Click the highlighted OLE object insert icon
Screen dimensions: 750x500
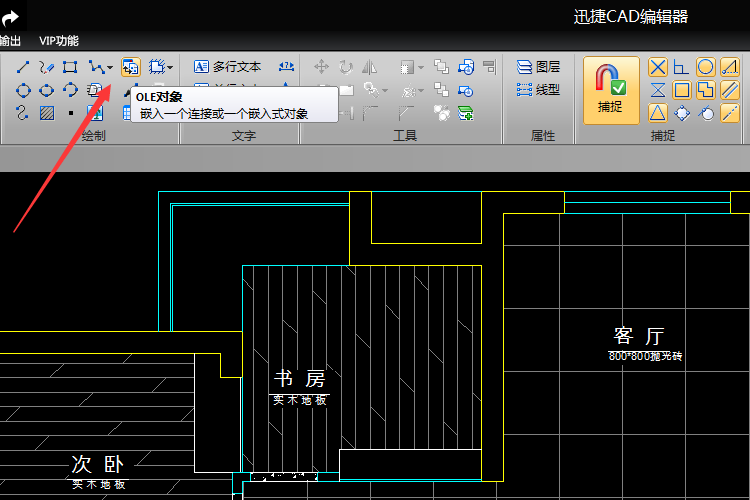131,67
